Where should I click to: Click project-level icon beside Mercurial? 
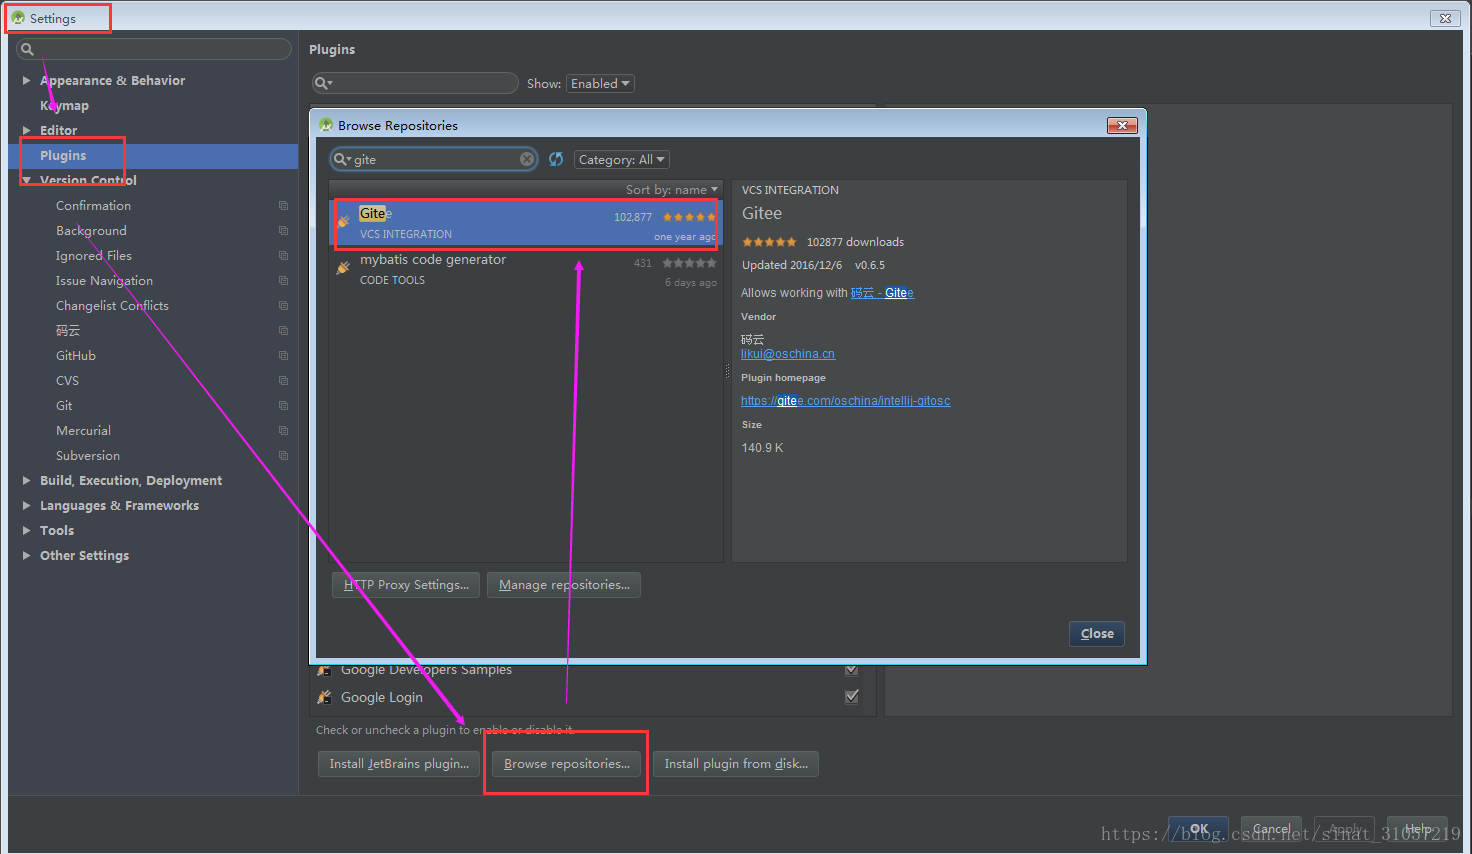(283, 430)
